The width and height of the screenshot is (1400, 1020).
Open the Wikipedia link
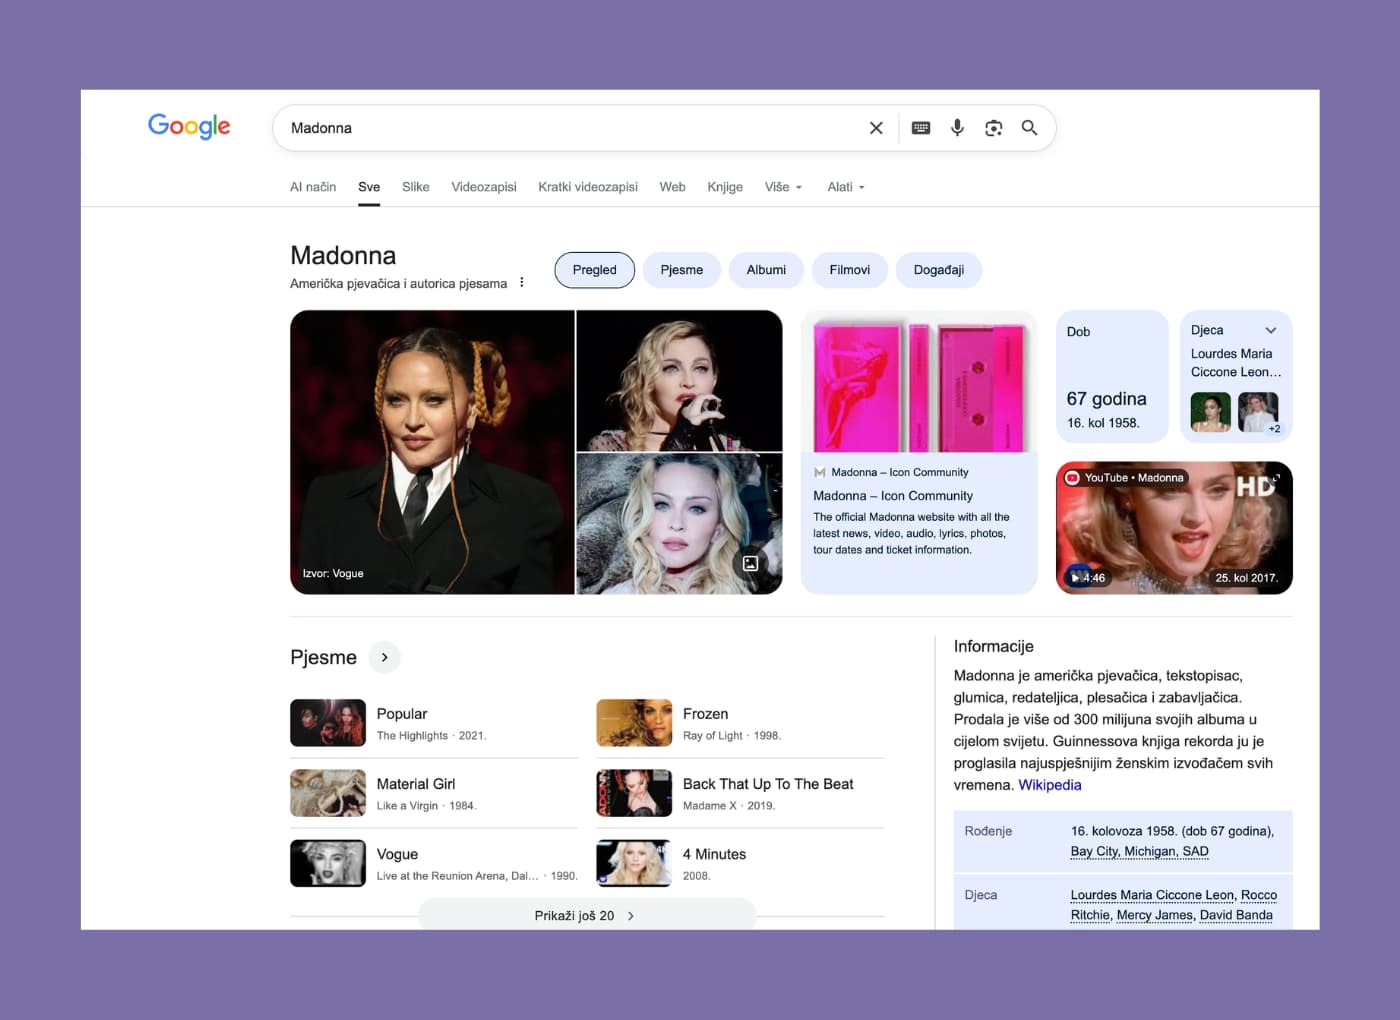click(1050, 785)
